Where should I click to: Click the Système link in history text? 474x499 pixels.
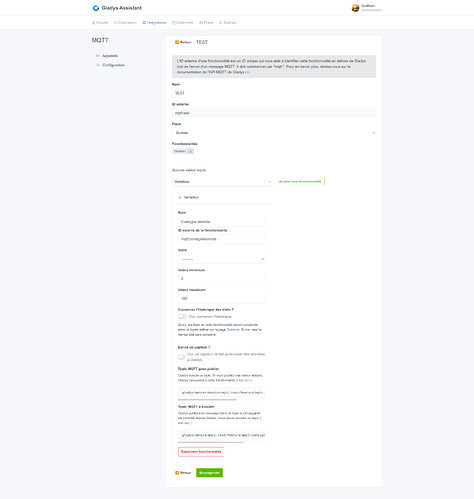coord(233,330)
